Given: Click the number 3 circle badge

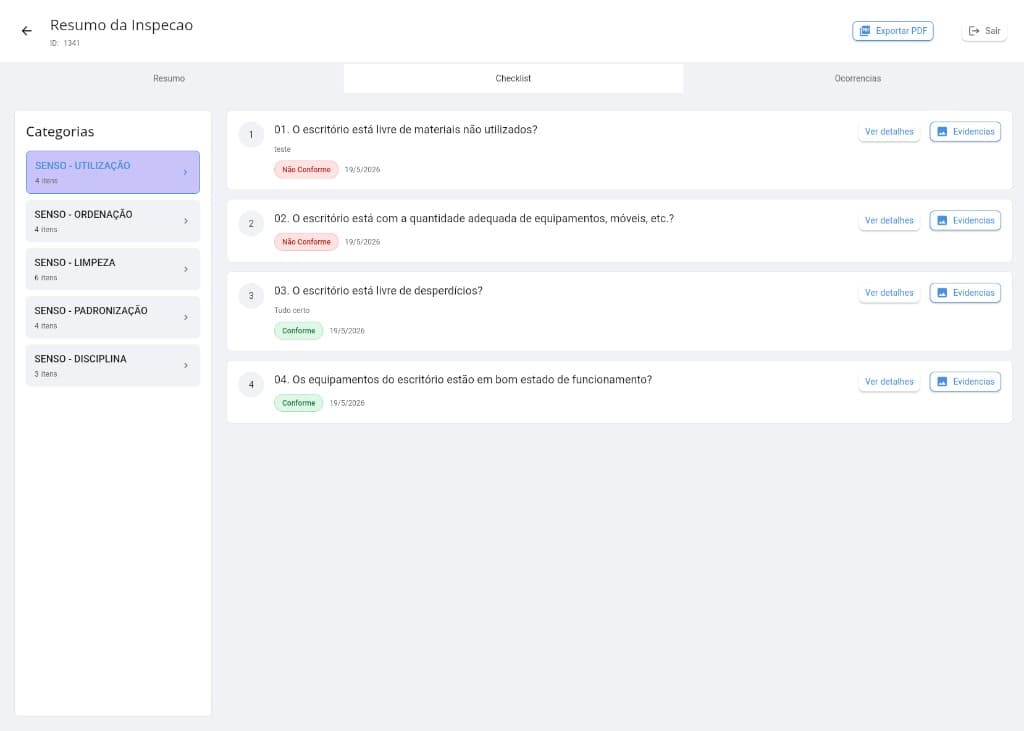Looking at the screenshot, I should [251, 296].
